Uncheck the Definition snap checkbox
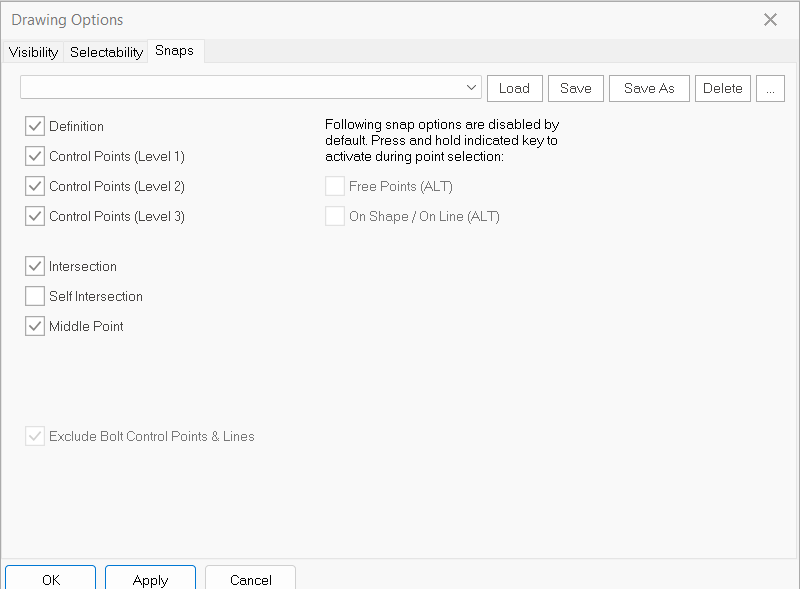Screen dimensions: 800x589 [x=35, y=126]
